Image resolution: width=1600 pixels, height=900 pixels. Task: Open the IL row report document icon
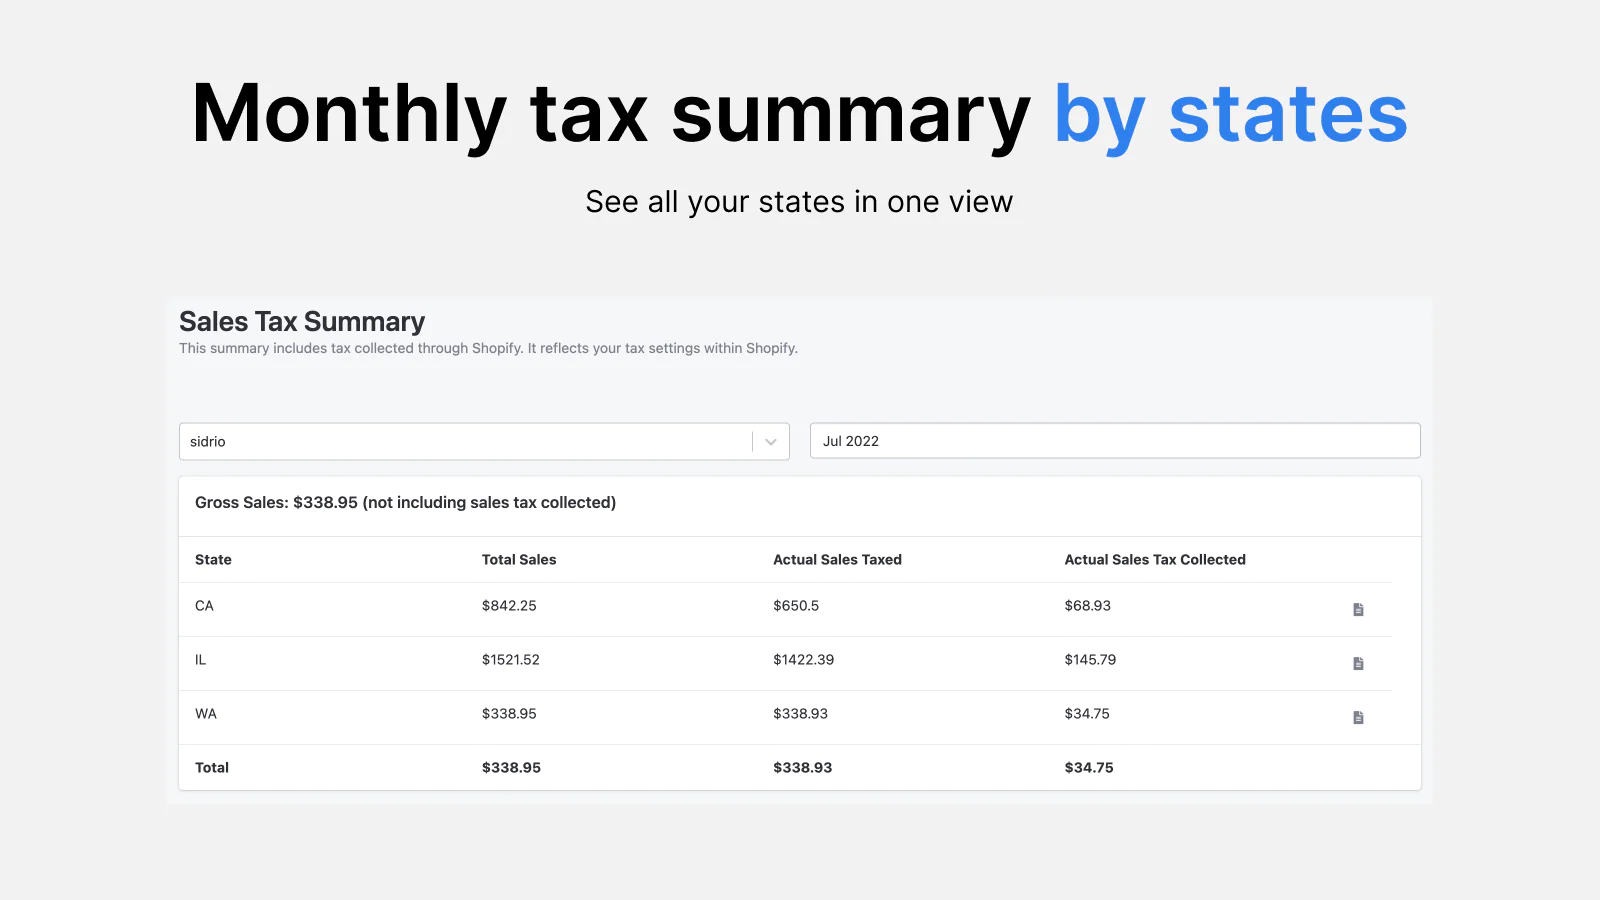point(1358,663)
